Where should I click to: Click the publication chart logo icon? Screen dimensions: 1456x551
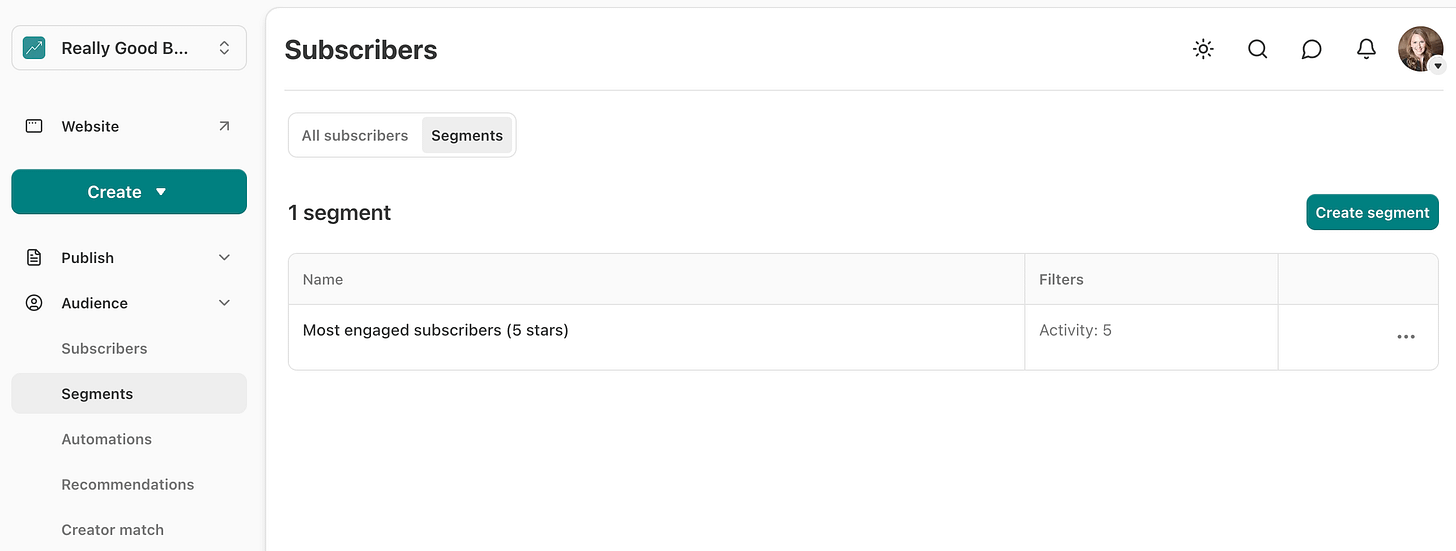(34, 48)
